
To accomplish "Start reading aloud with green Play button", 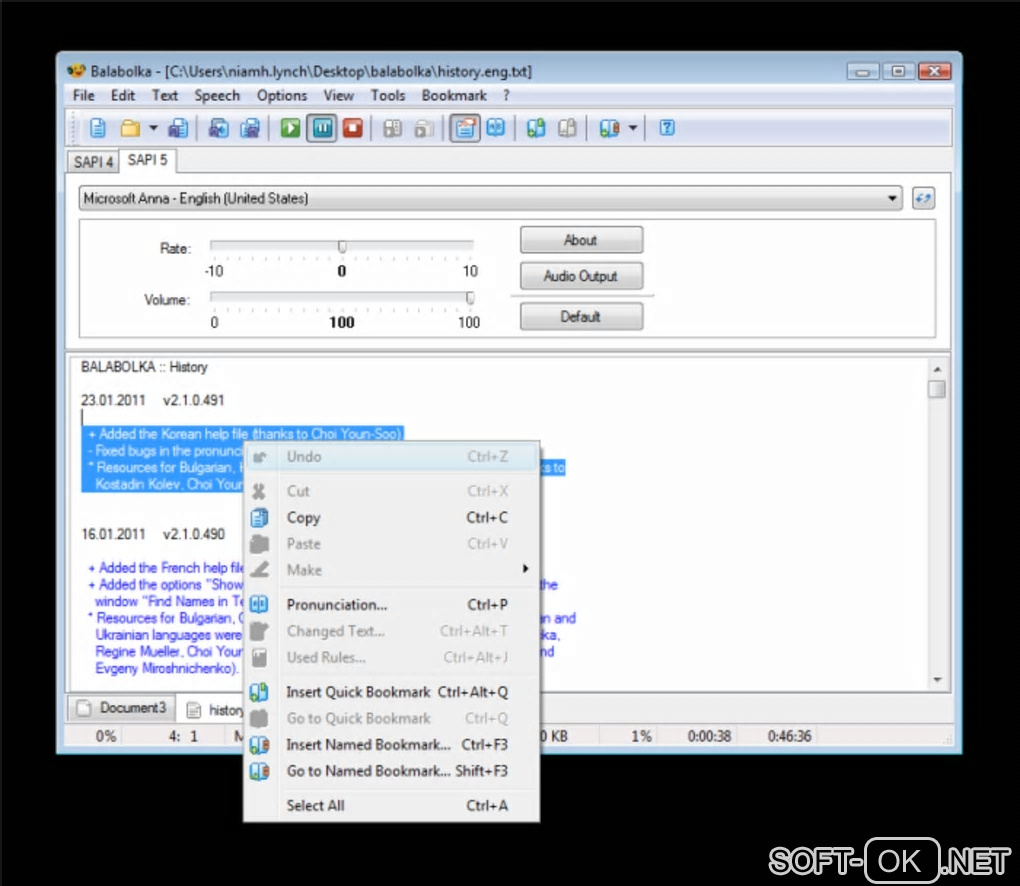I will pos(290,128).
